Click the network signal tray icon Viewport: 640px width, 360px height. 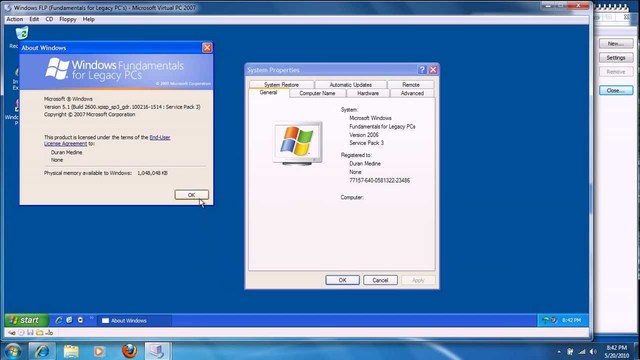pyautogui.click(x=582, y=351)
